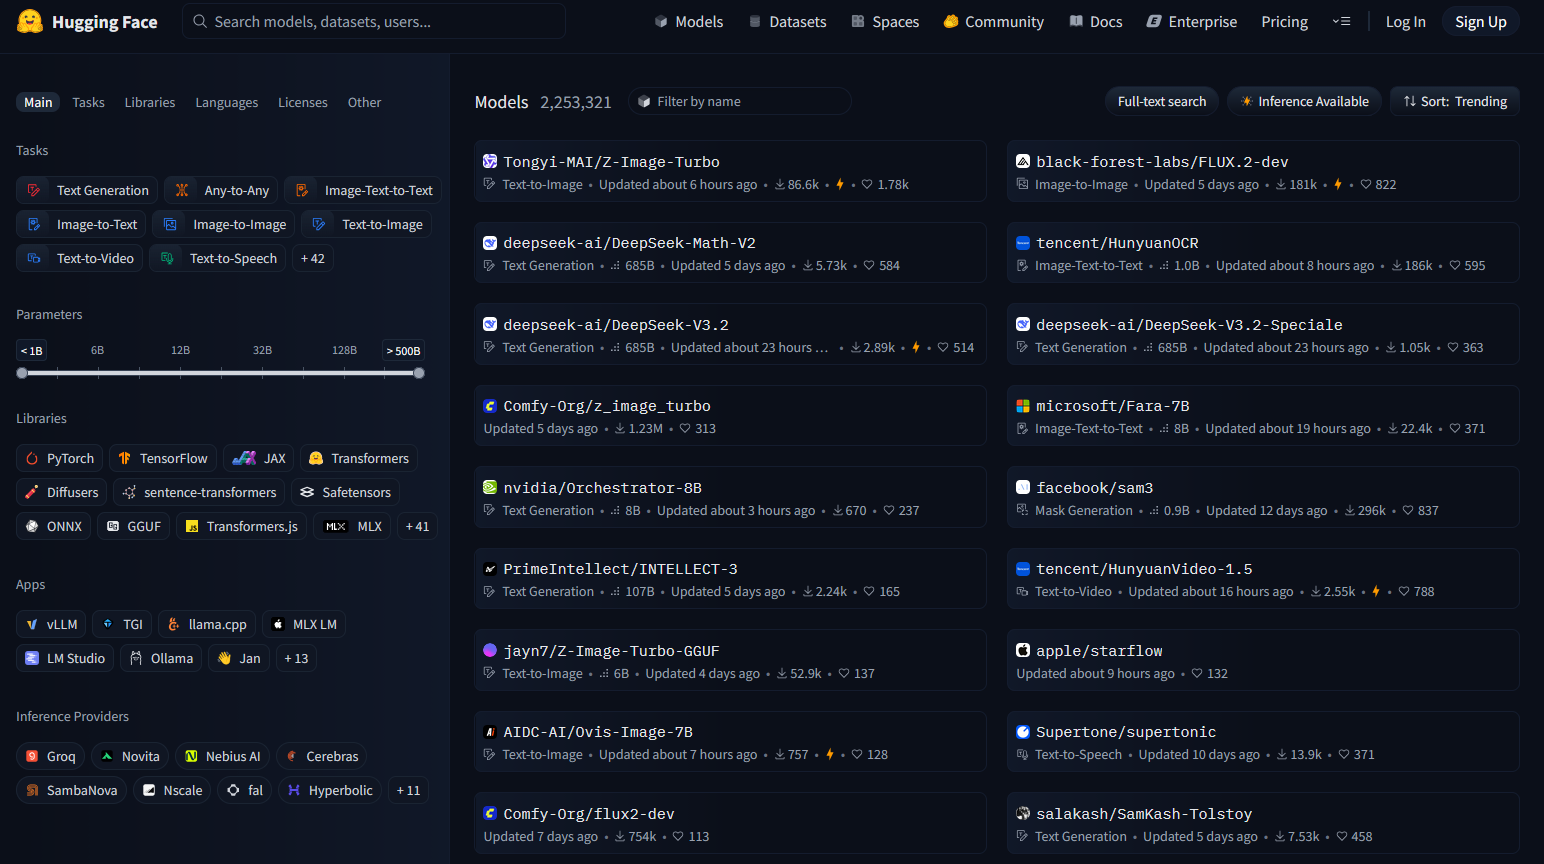
Task: Toggle the Inference Available filter
Action: [x=1304, y=102]
